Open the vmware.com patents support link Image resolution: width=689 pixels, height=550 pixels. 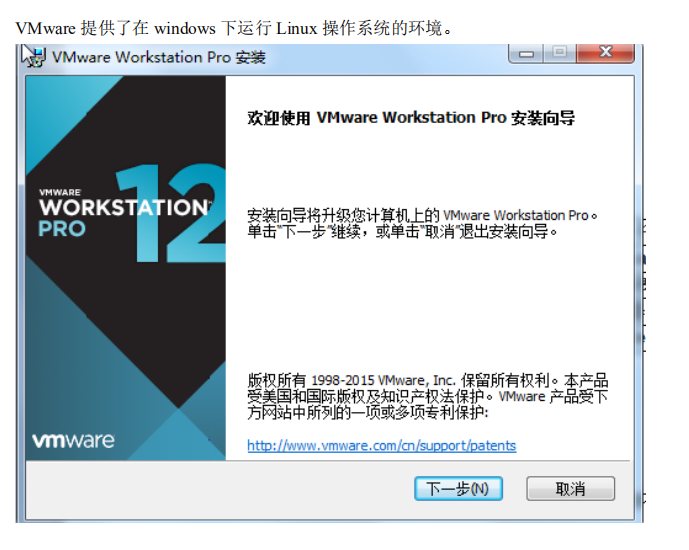(x=381, y=445)
